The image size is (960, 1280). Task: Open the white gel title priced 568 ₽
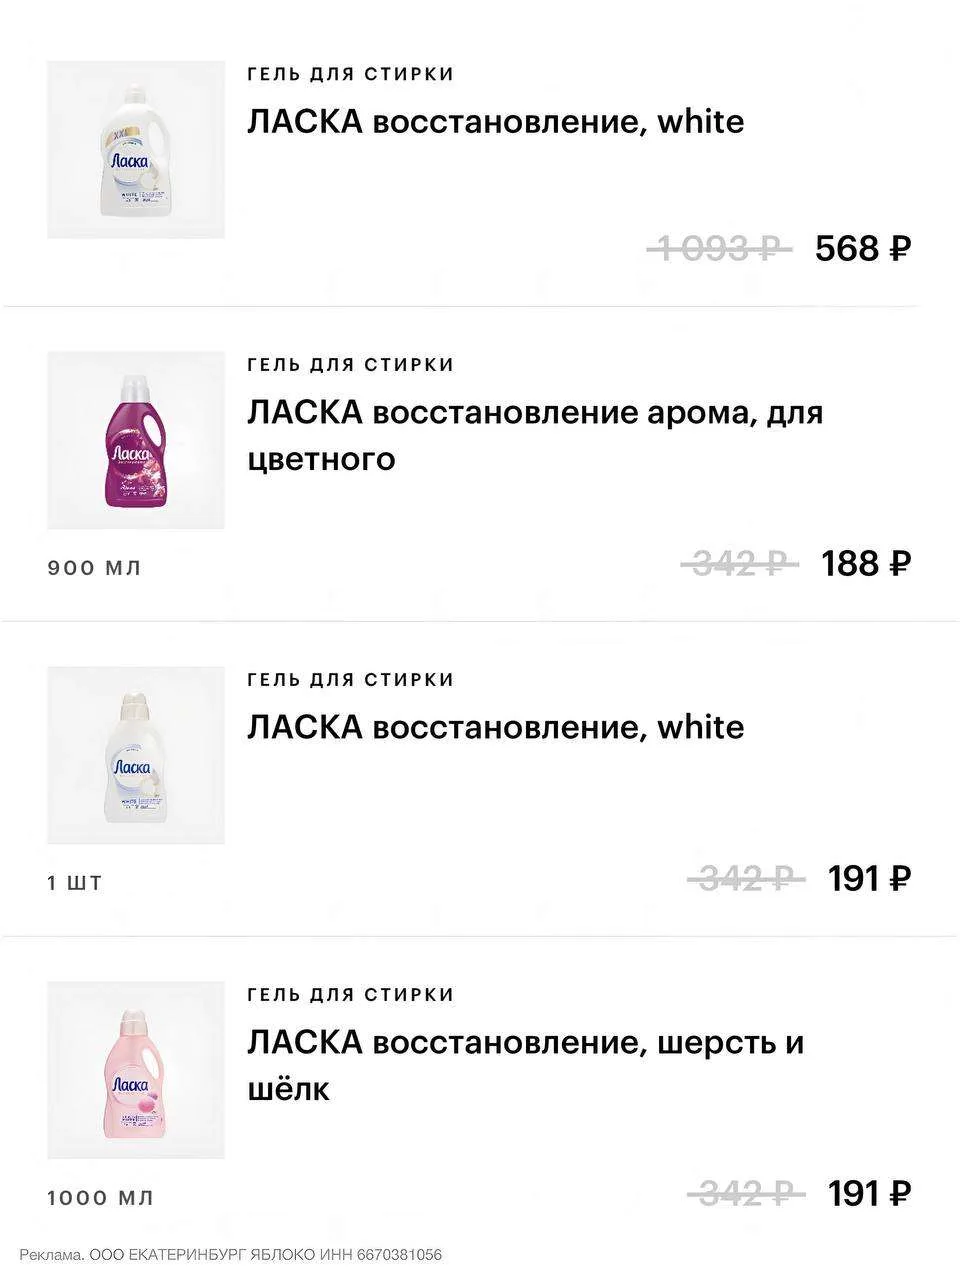point(495,122)
